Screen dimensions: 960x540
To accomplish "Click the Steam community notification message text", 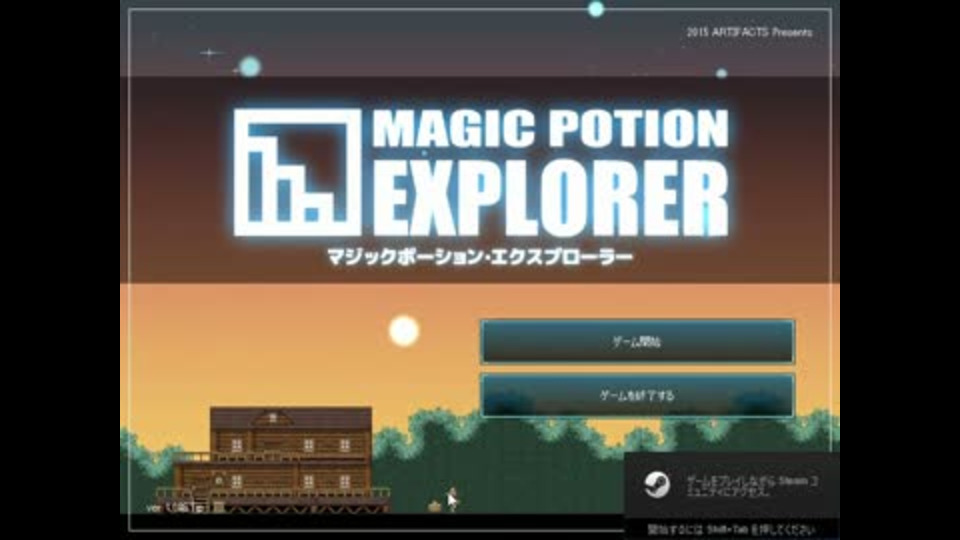I will [751, 486].
